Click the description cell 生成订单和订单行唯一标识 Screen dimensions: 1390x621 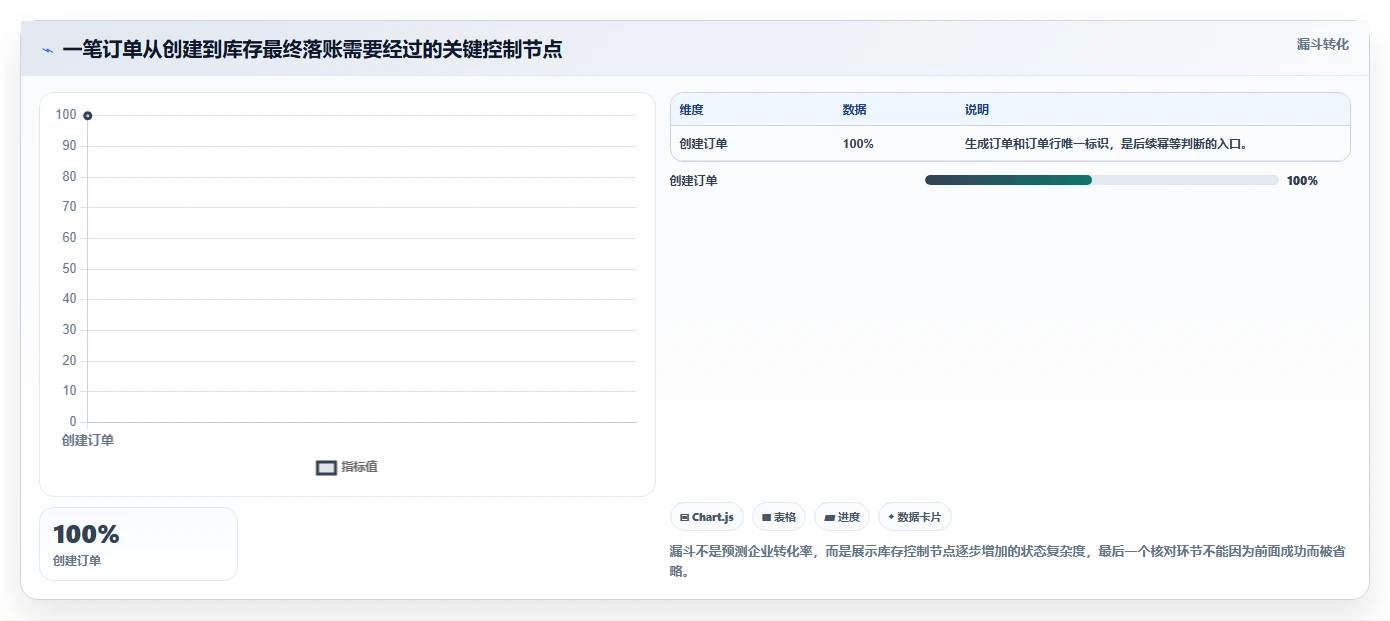point(1106,144)
